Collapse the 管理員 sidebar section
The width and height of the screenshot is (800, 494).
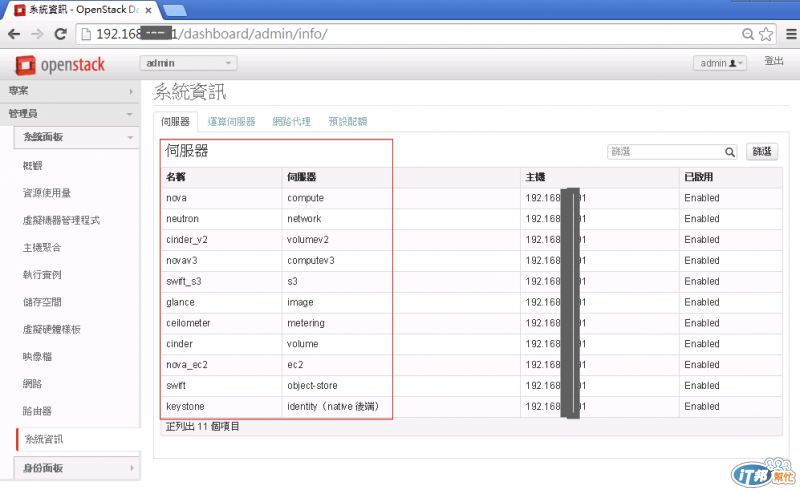pos(70,113)
